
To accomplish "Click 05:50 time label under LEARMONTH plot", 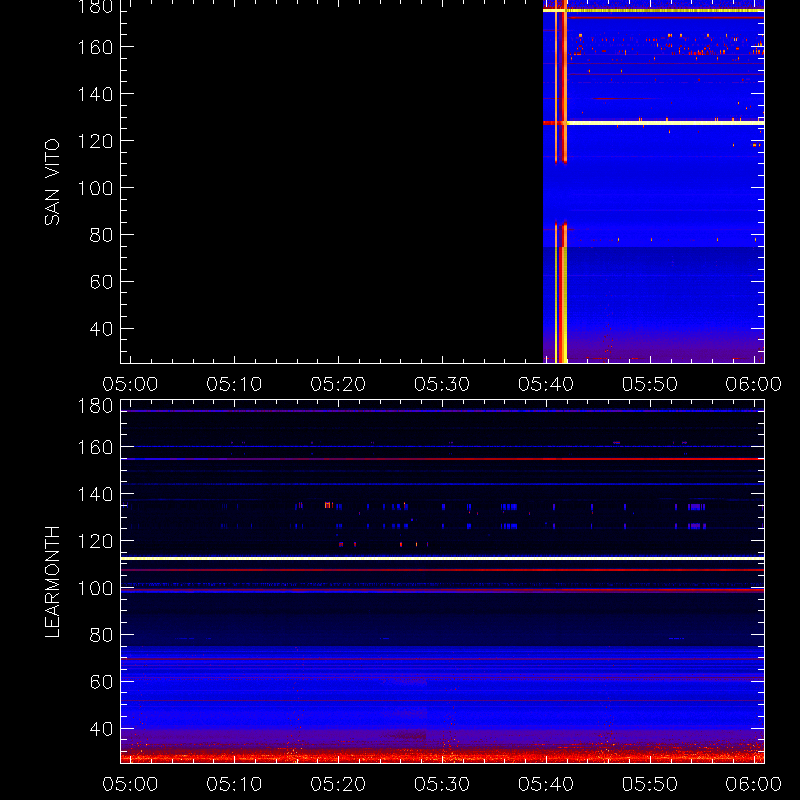I will coord(649,784).
